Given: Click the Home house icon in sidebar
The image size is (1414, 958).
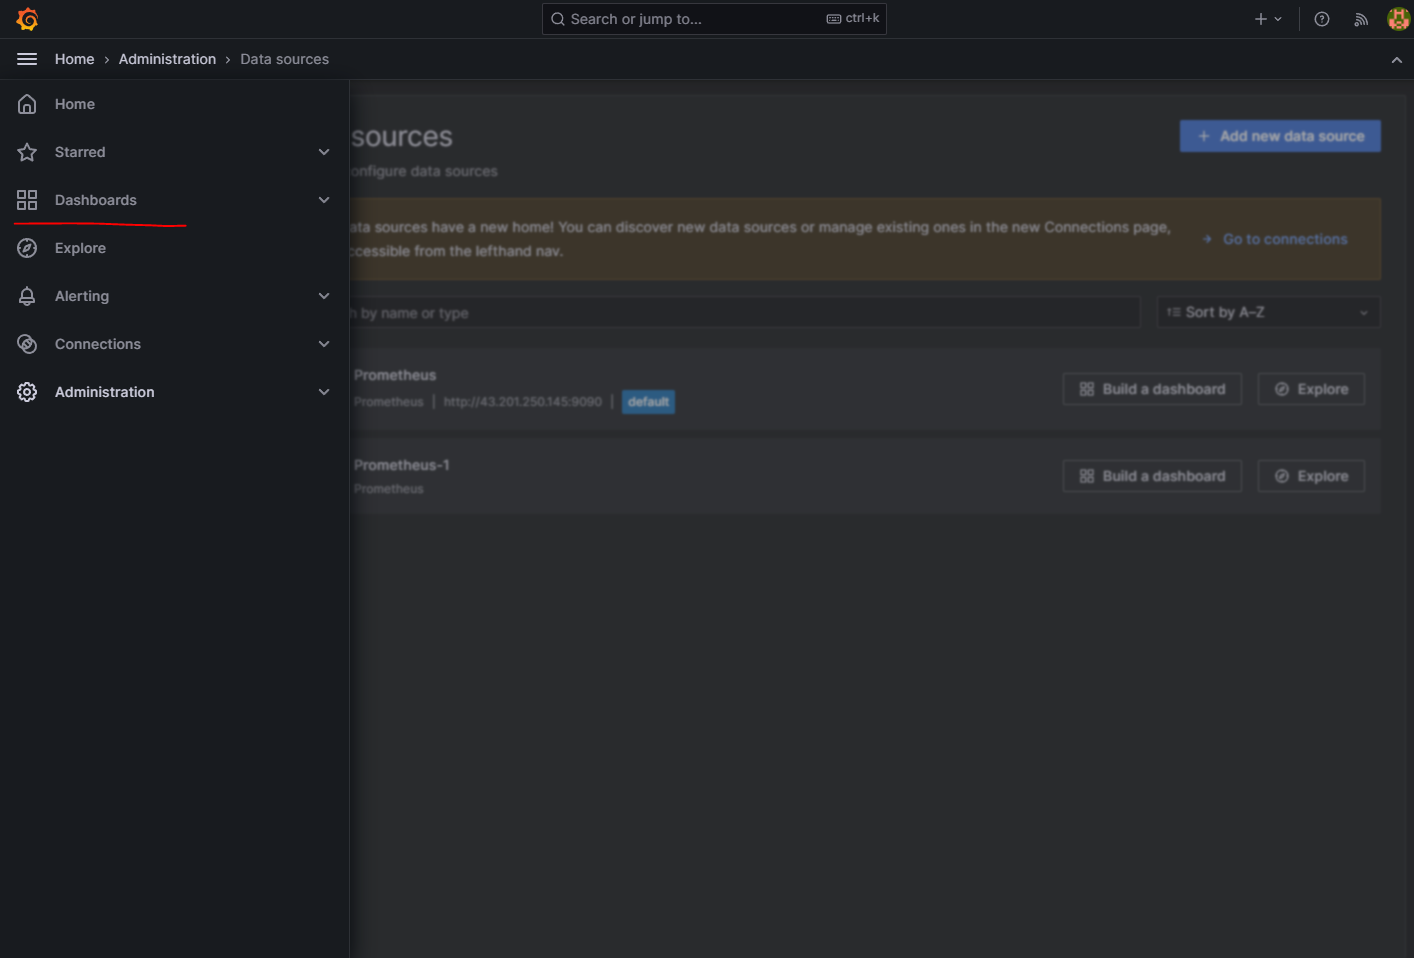Looking at the screenshot, I should (x=27, y=104).
